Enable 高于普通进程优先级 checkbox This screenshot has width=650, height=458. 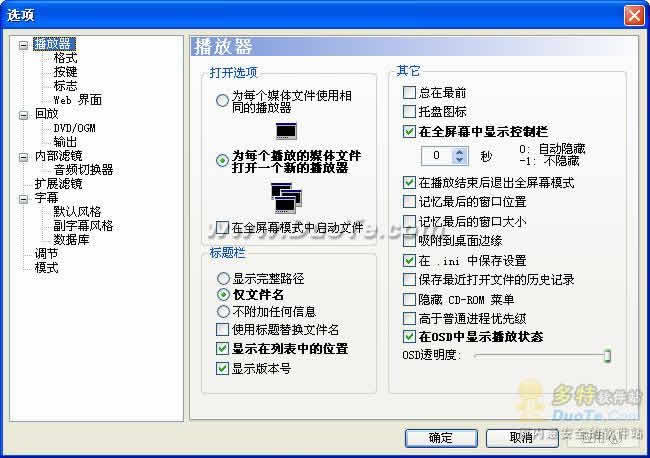coord(409,318)
